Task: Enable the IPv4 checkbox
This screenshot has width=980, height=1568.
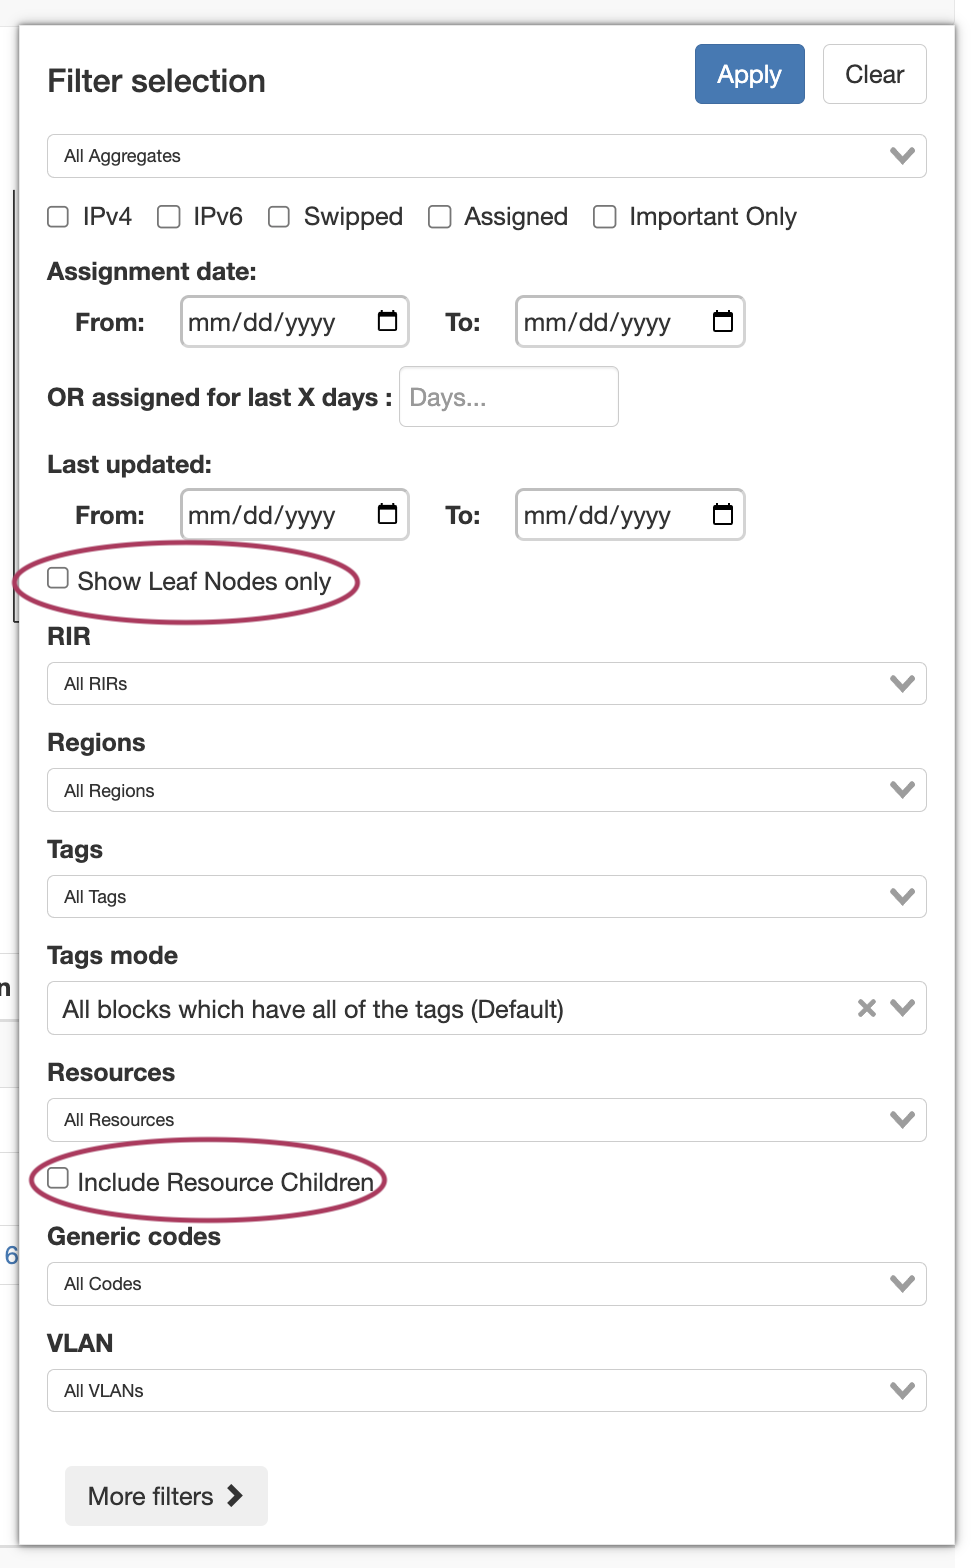Action: (59, 217)
